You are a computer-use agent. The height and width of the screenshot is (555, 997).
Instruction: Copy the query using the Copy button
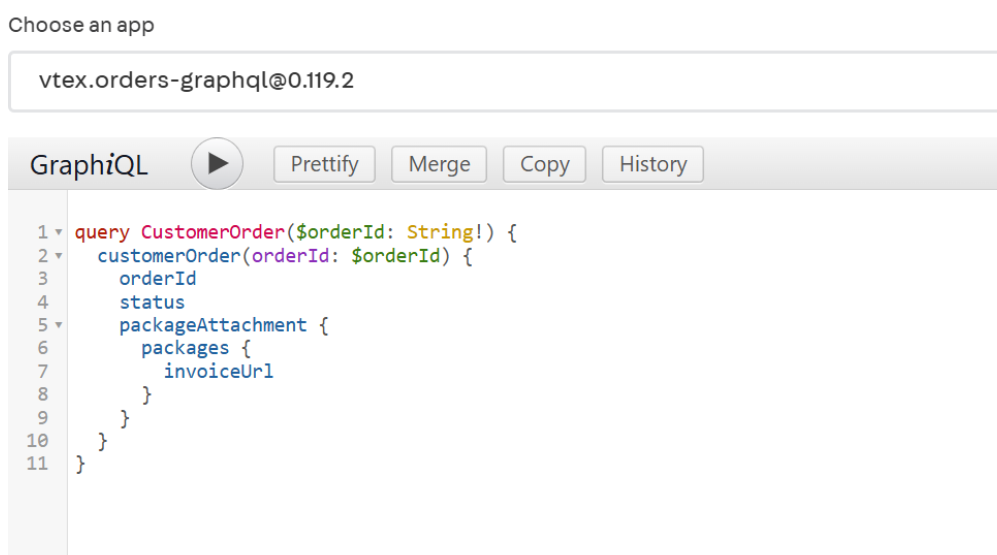click(544, 164)
